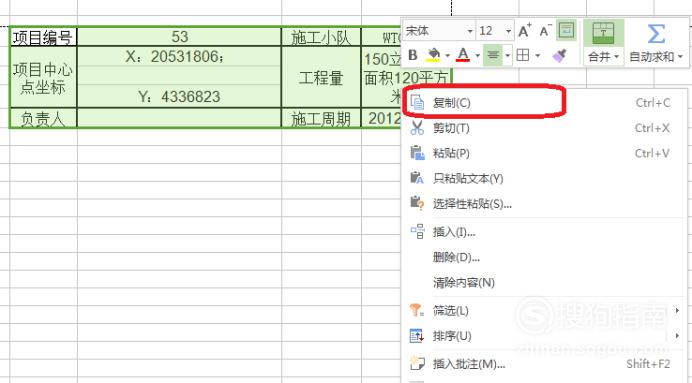Click the fill color bucket icon

[x=433, y=55]
